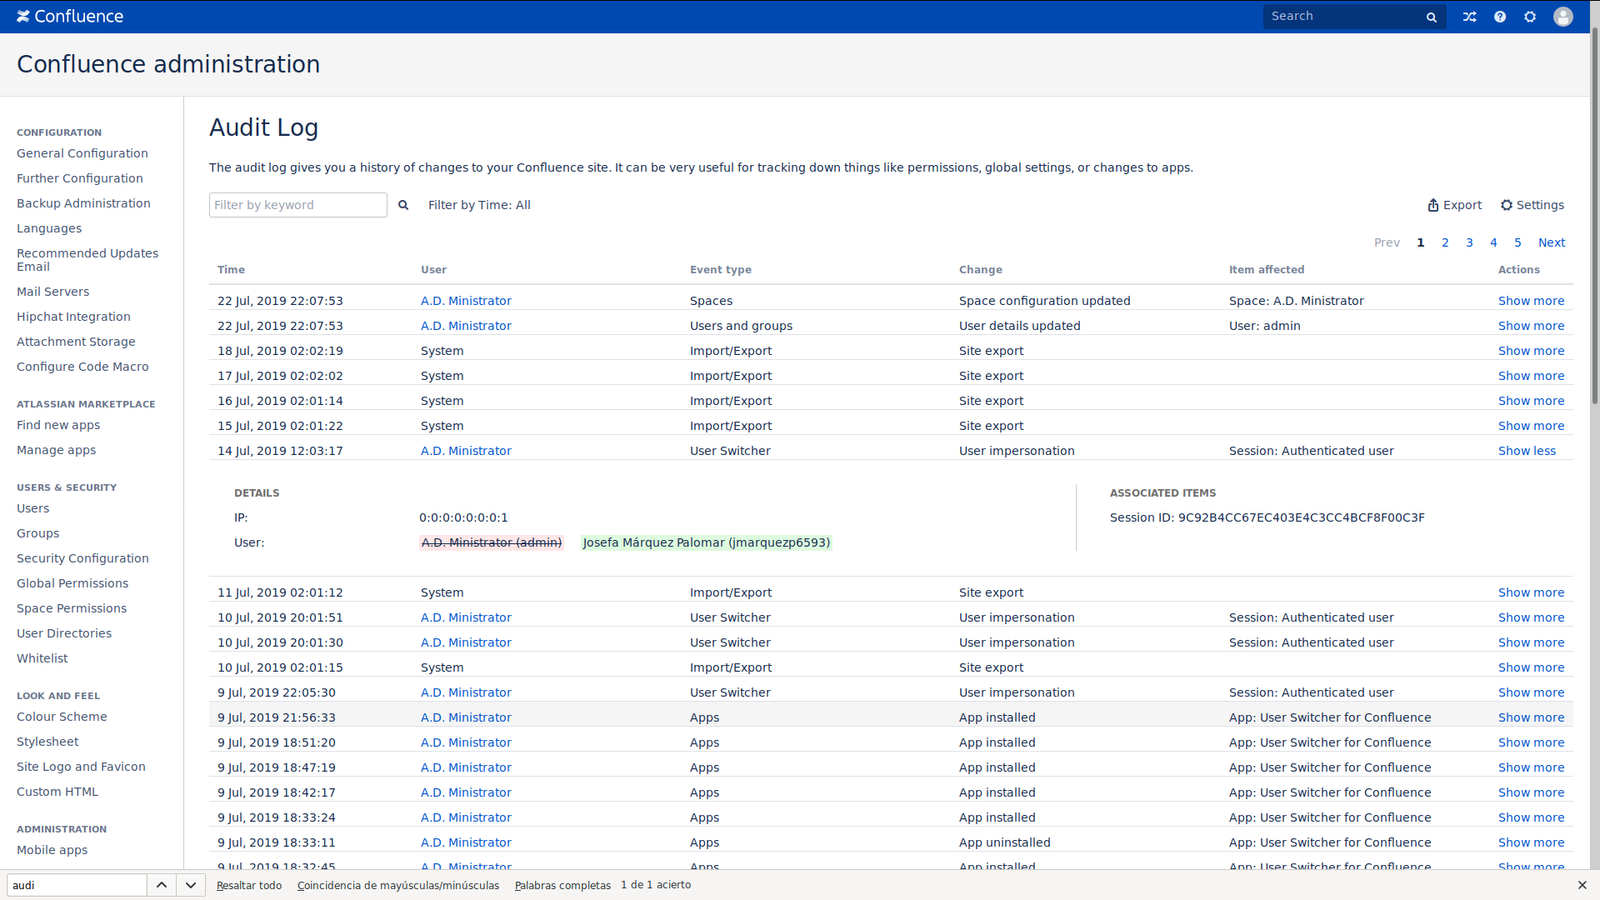Expand Show more for Space configuration updated
The height and width of the screenshot is (900, 1600).
pyautogui.click(x=1531, y=301)
